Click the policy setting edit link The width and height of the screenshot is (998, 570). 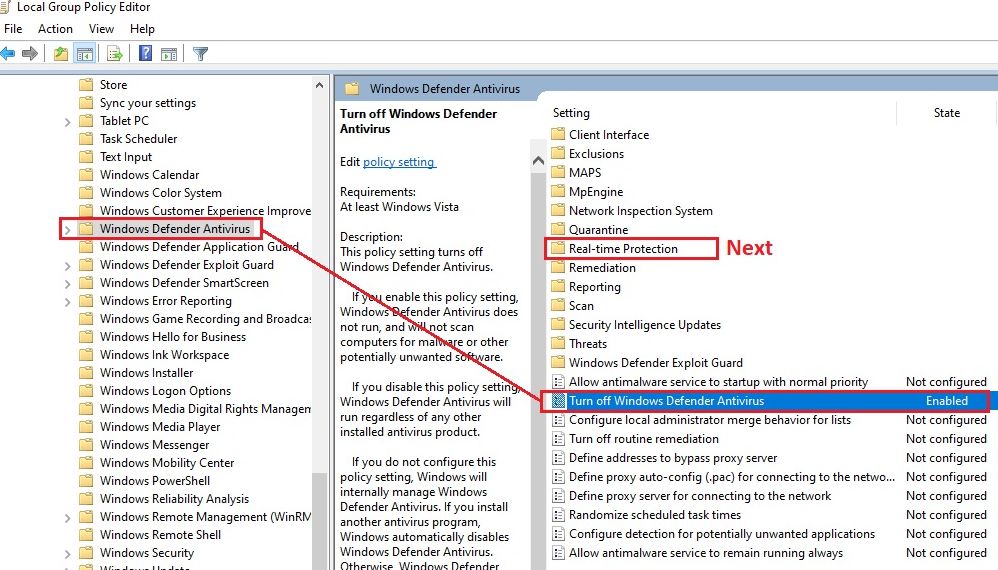click(399, 162)
